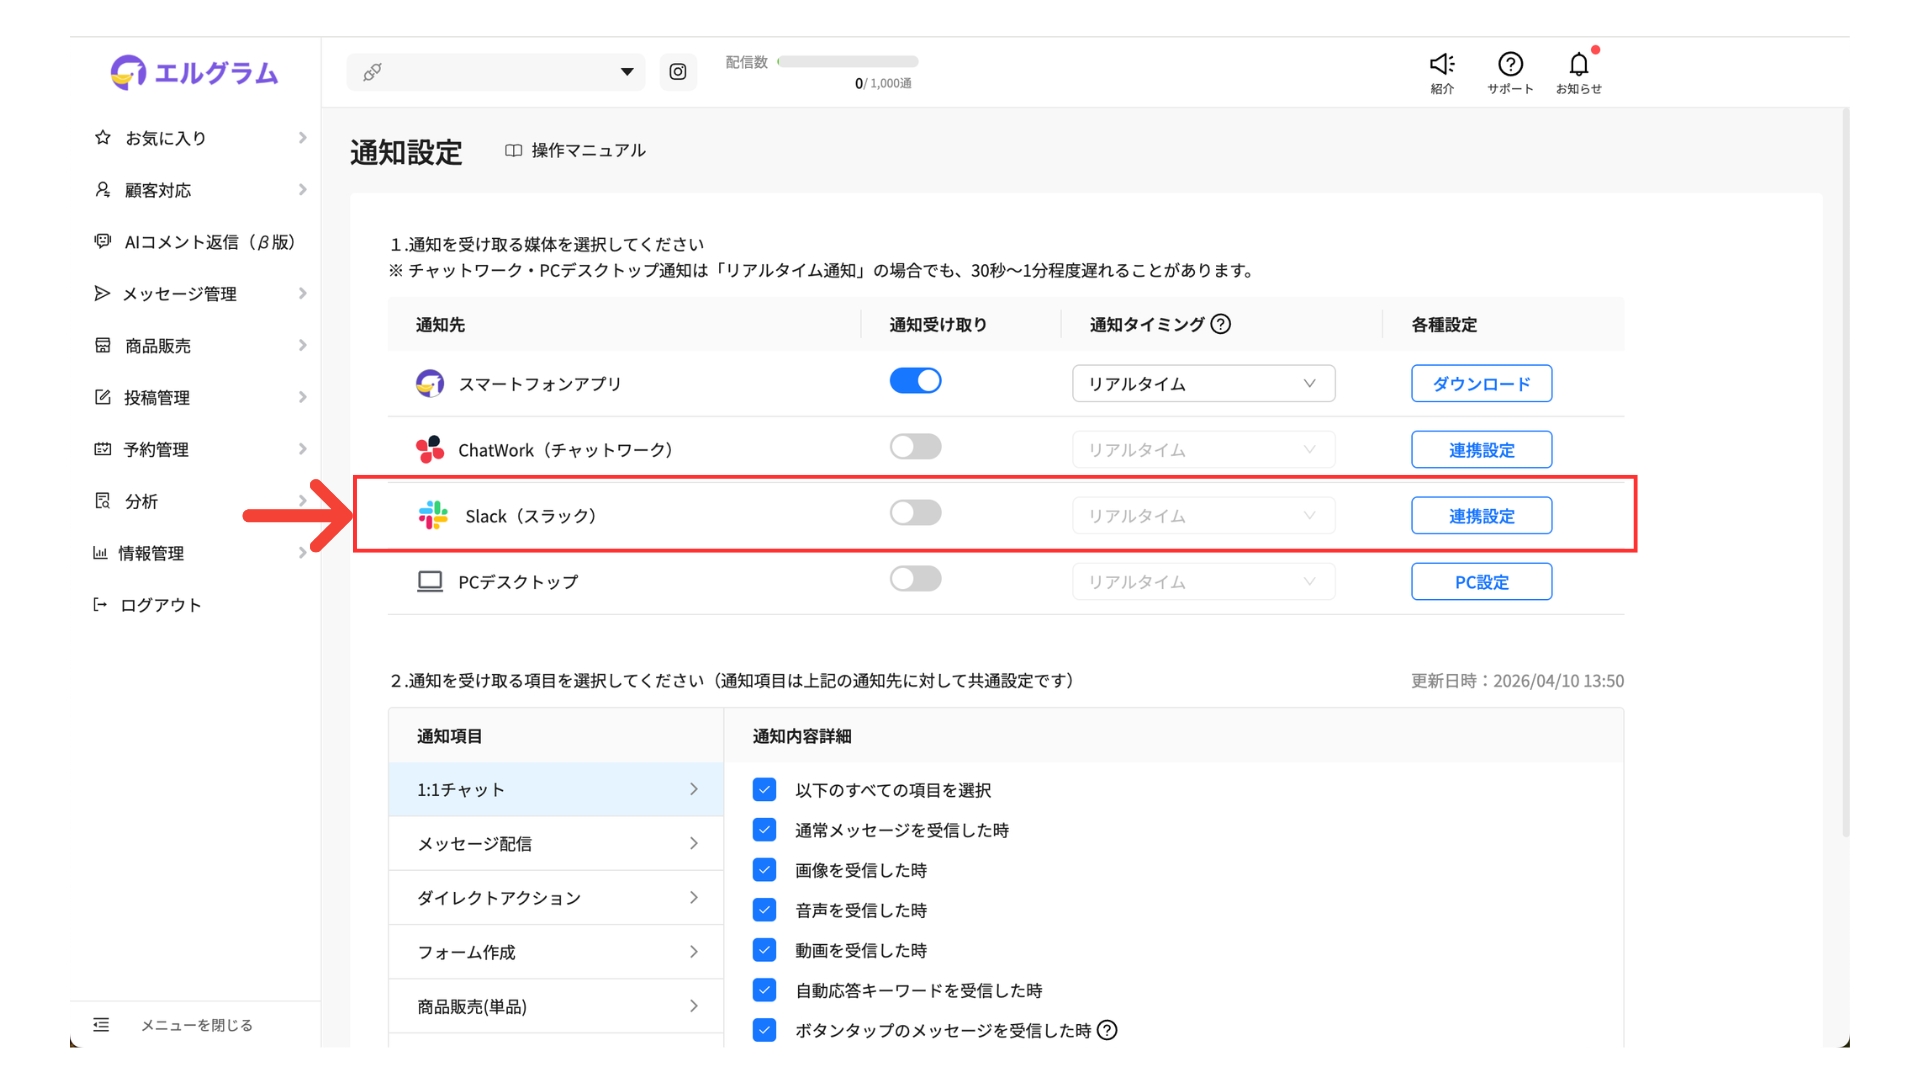Uncheck 音声を受信した時 checkbox
1920x1080 pixels.
click(764, 910)
